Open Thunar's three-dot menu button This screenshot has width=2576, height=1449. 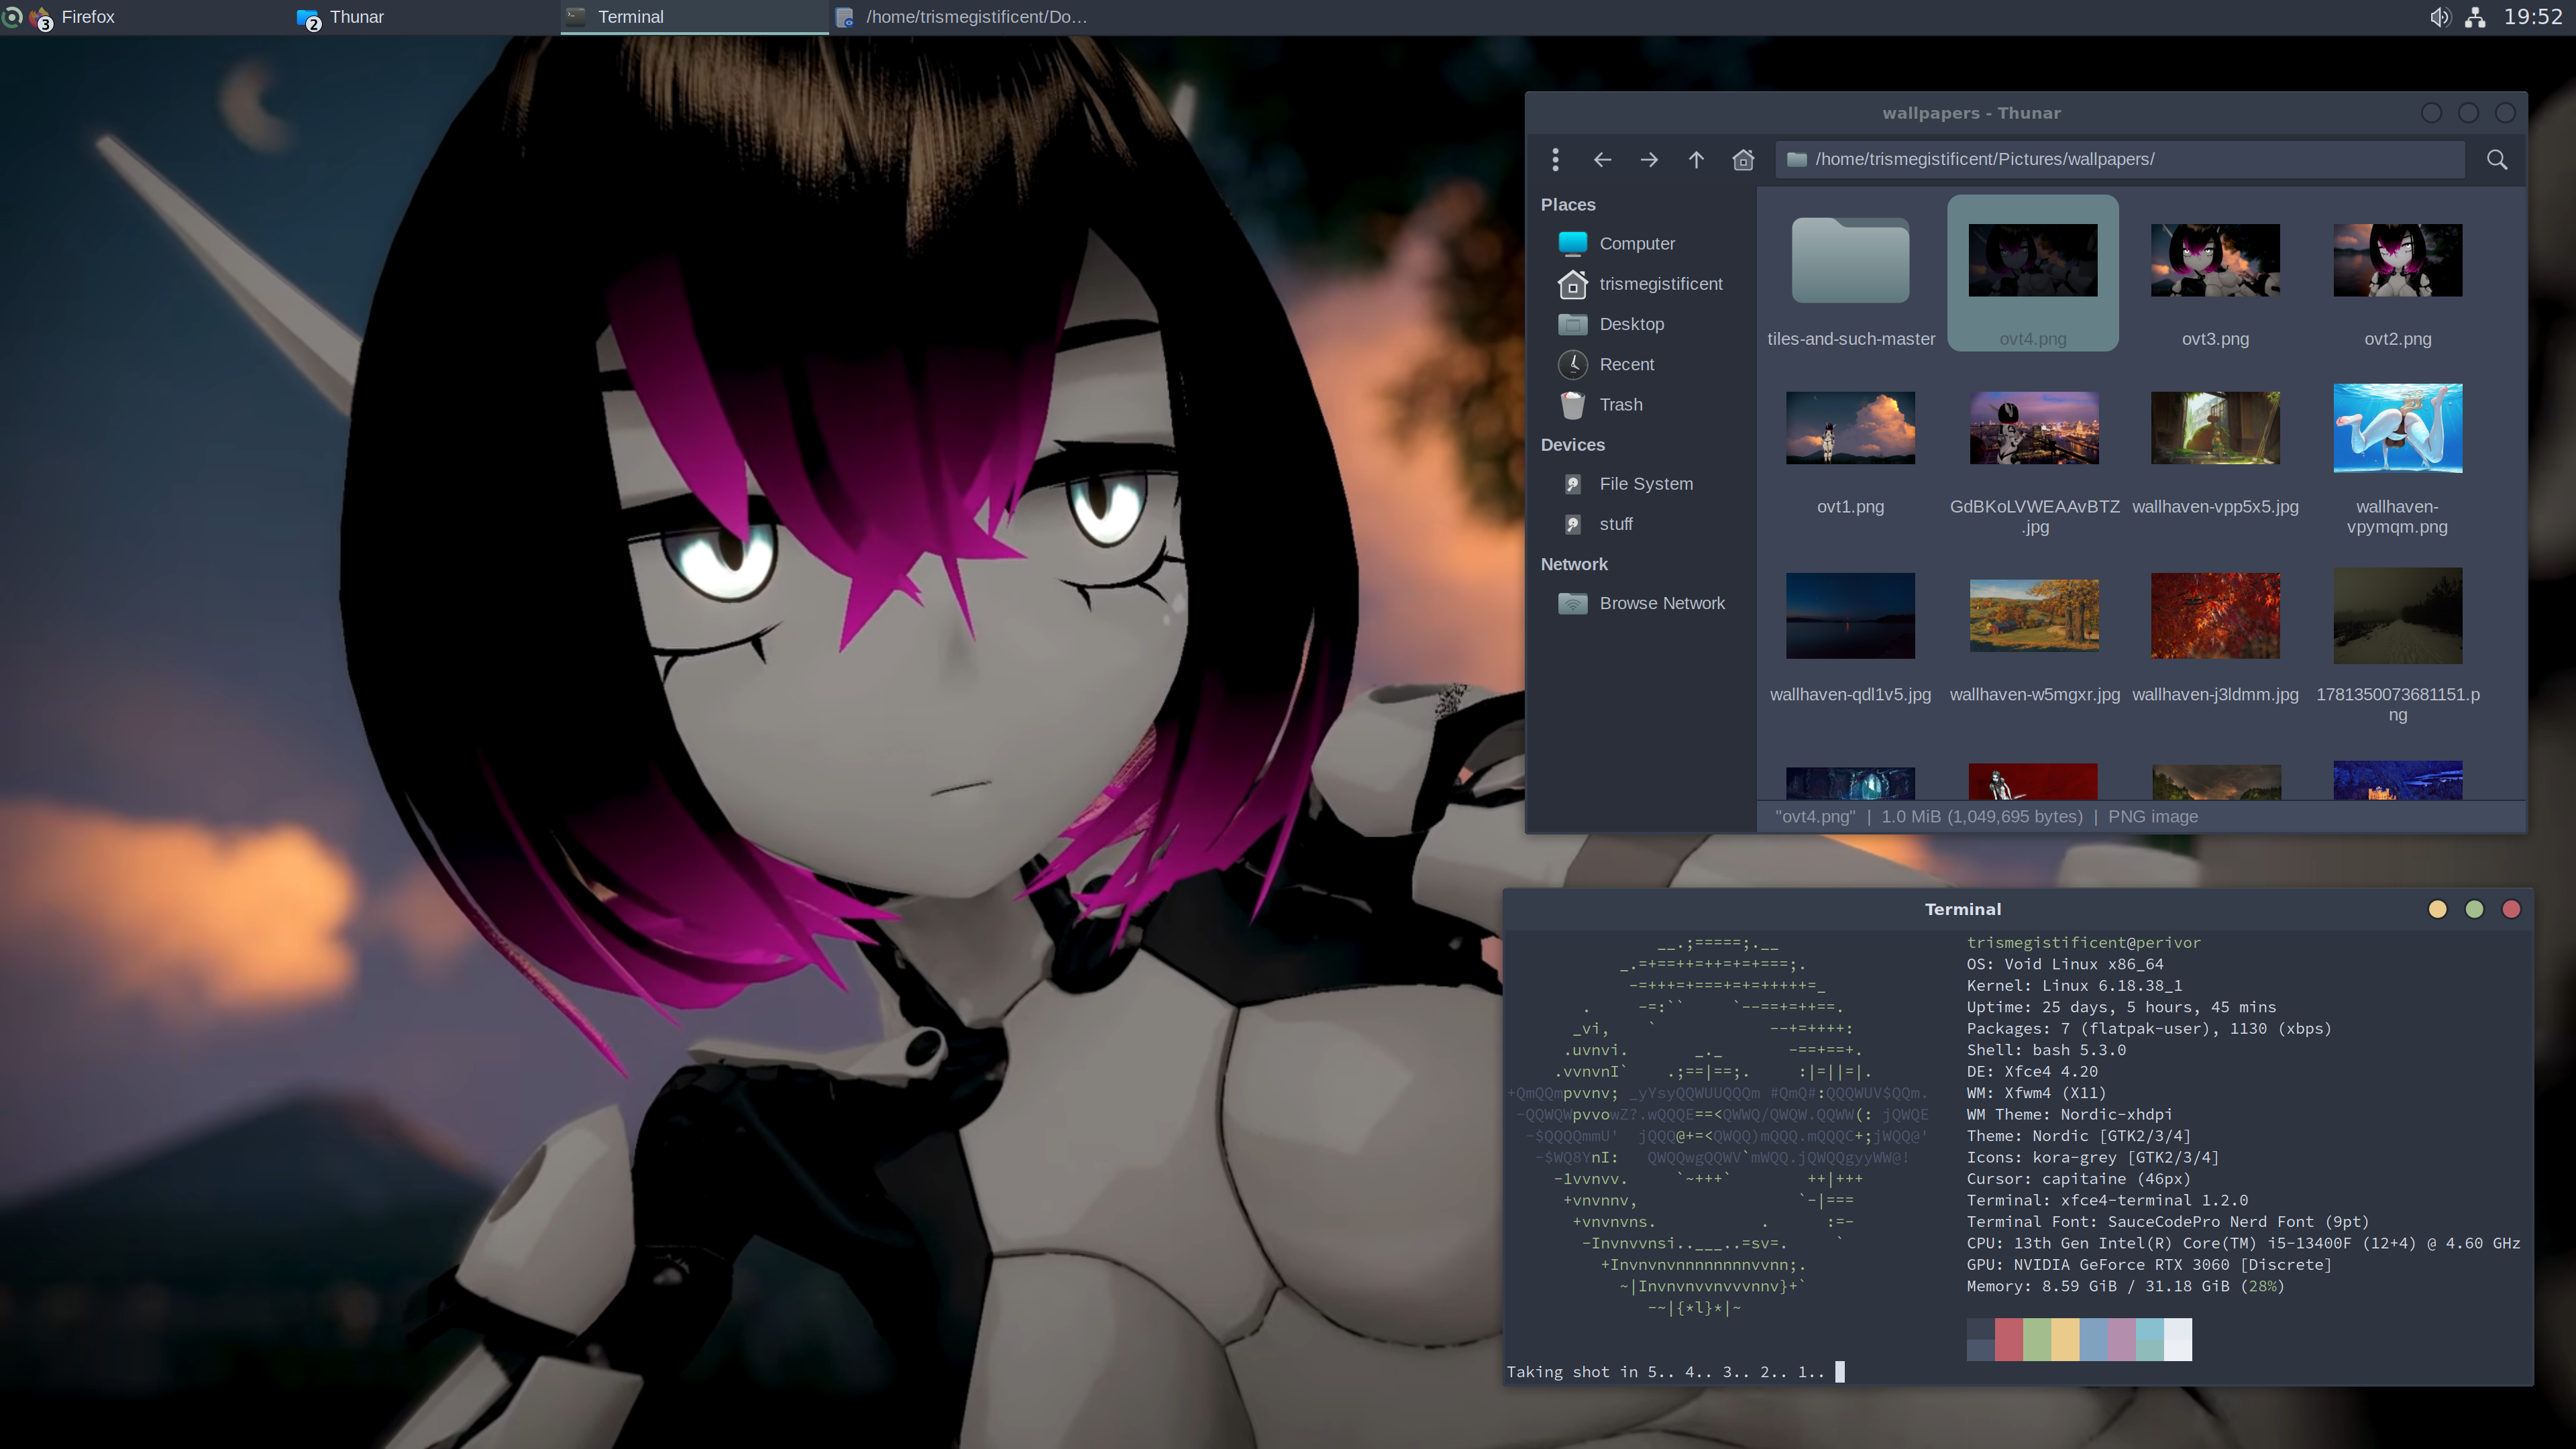pos(1555,160)
